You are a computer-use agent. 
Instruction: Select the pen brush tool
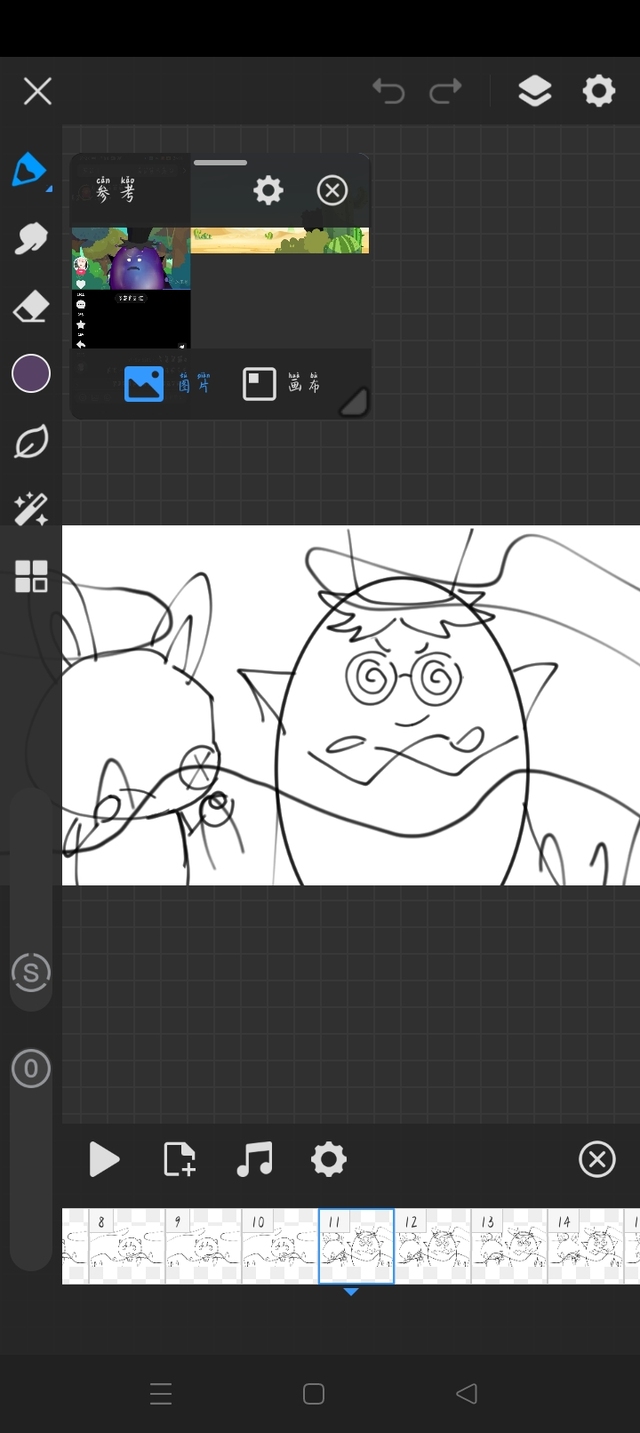[x=30, y=171]
